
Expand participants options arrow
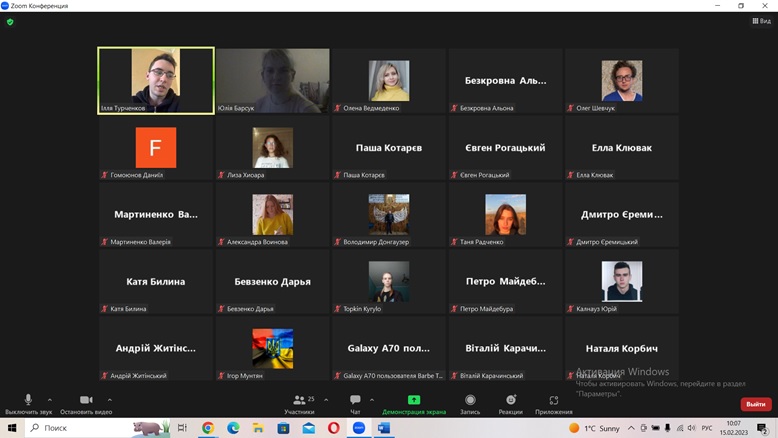(x=326, y=400)
